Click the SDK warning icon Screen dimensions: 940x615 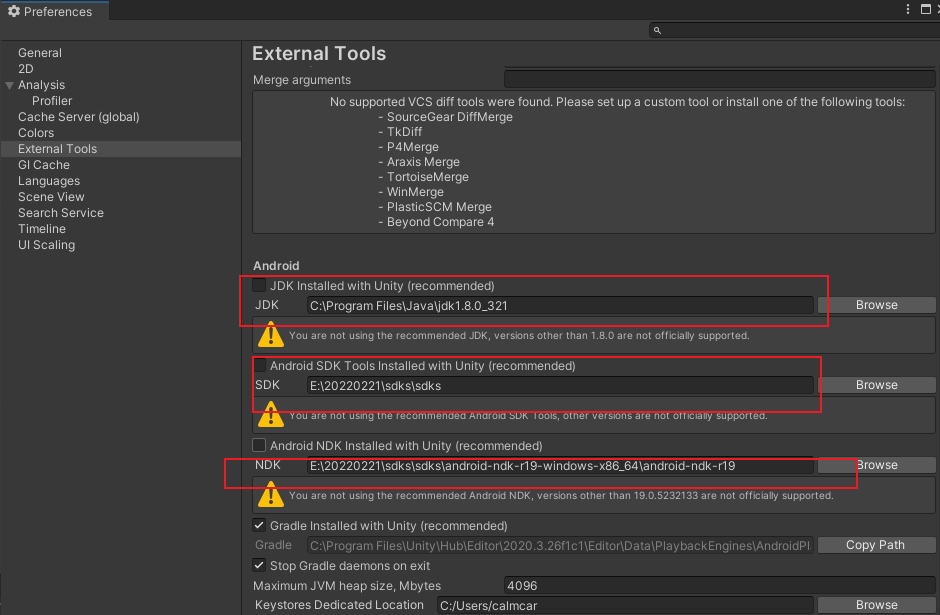[x=270, y=414]
